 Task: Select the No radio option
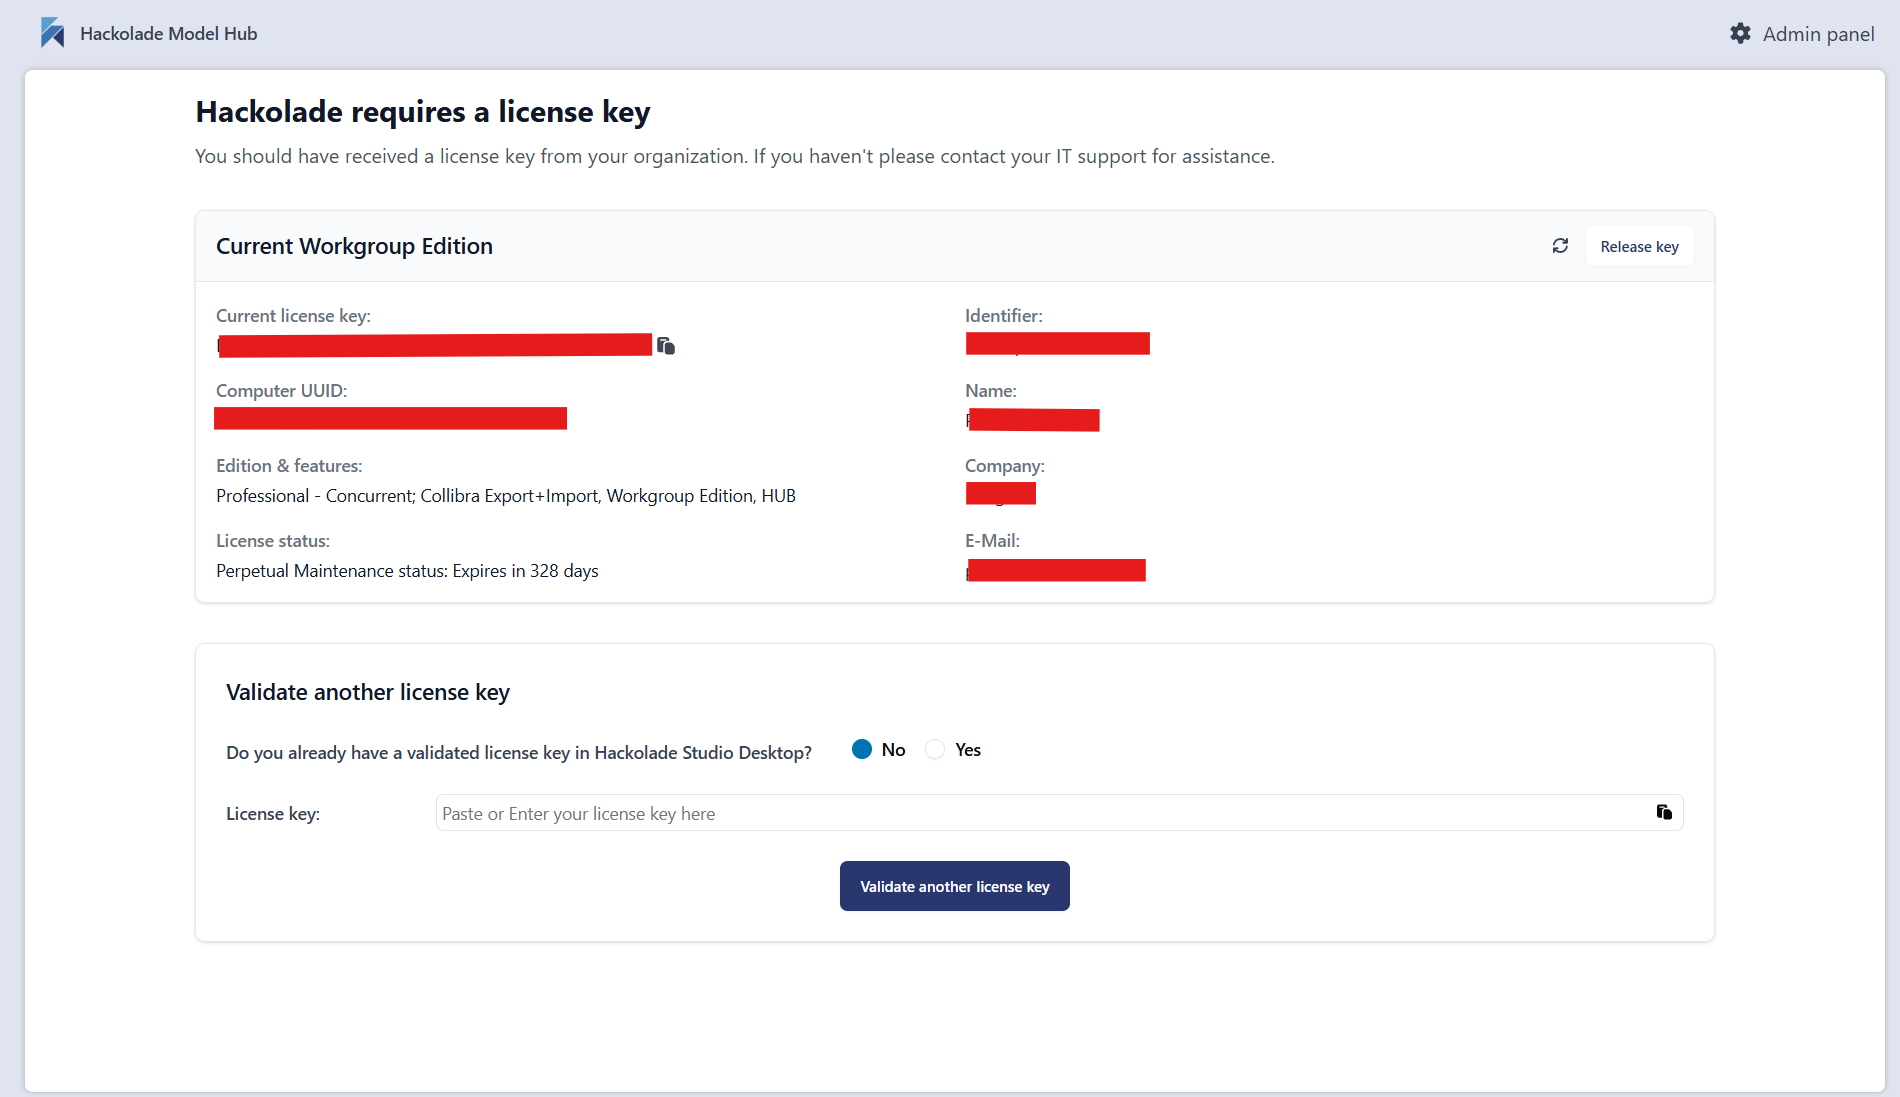(x=862, y=749)
